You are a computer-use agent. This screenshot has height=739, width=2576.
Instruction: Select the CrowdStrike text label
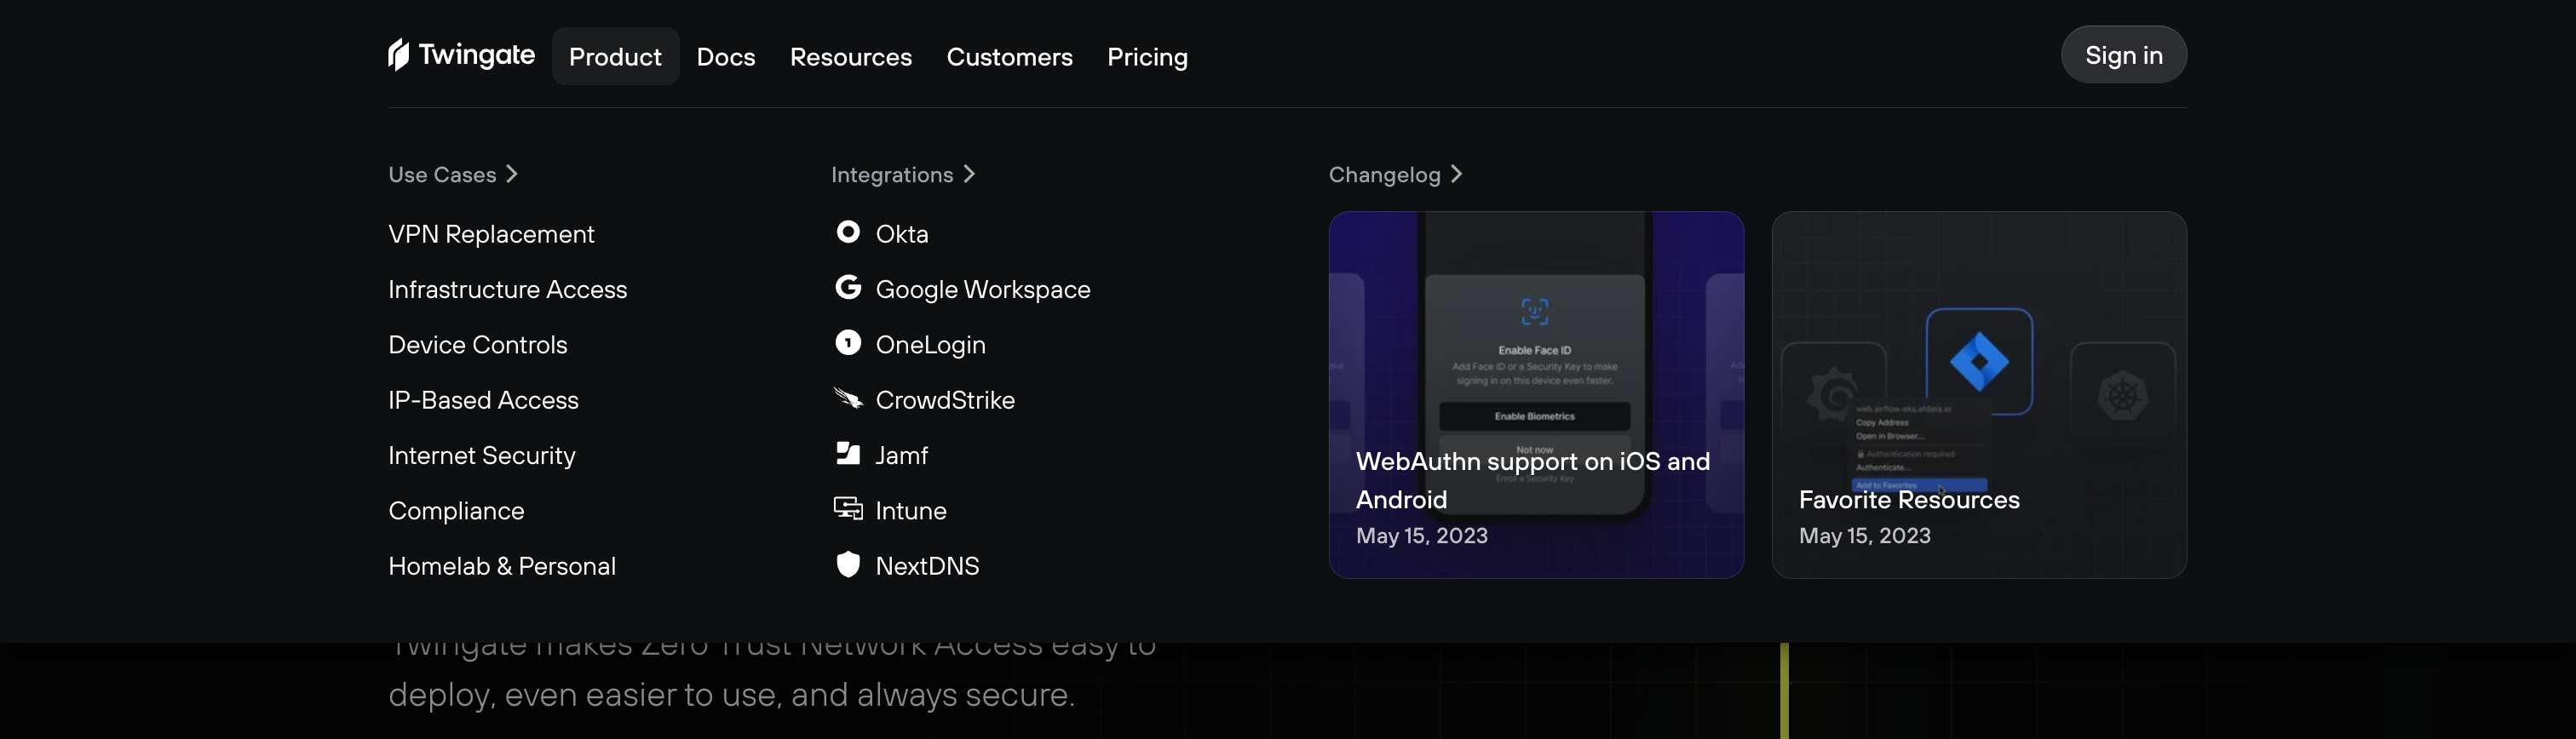945,400
